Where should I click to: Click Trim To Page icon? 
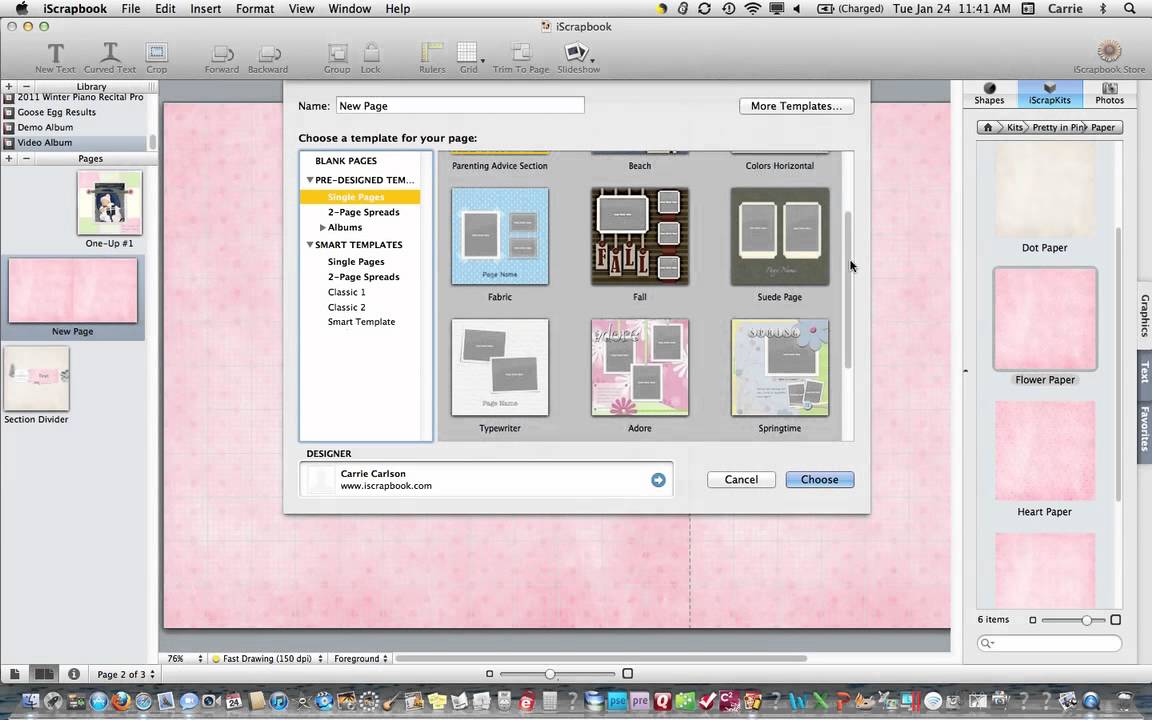point(521,52)
